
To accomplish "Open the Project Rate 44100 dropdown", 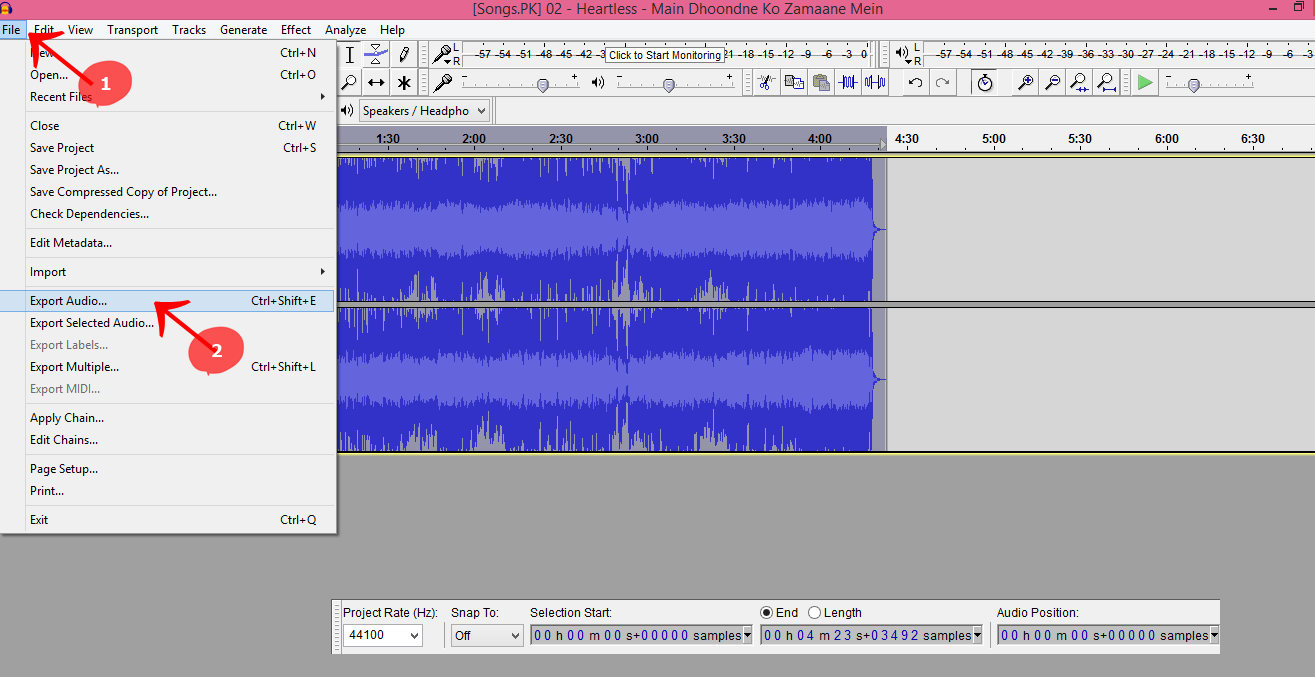I will point(383,635).
